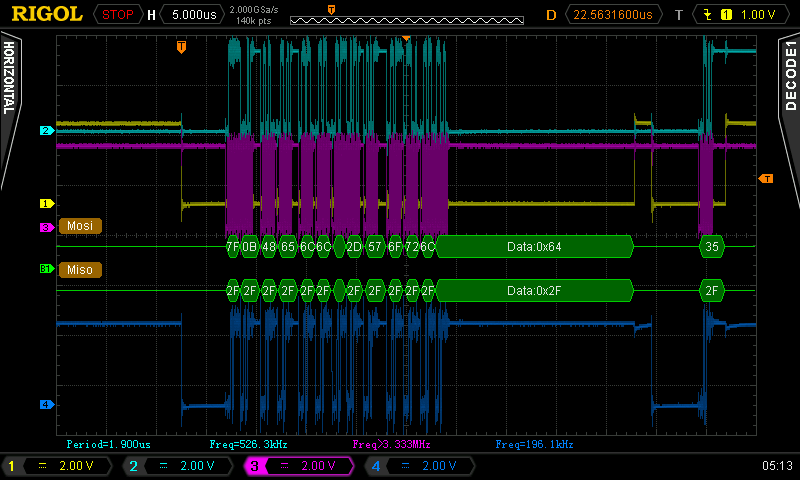Click the red STOP run status indicator

(117, 15)
